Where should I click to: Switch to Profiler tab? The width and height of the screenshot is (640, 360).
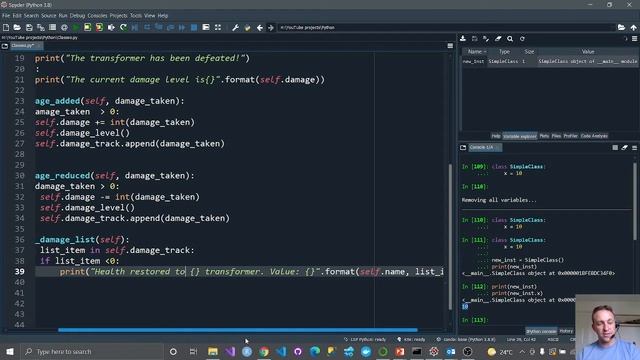point(570,136)
